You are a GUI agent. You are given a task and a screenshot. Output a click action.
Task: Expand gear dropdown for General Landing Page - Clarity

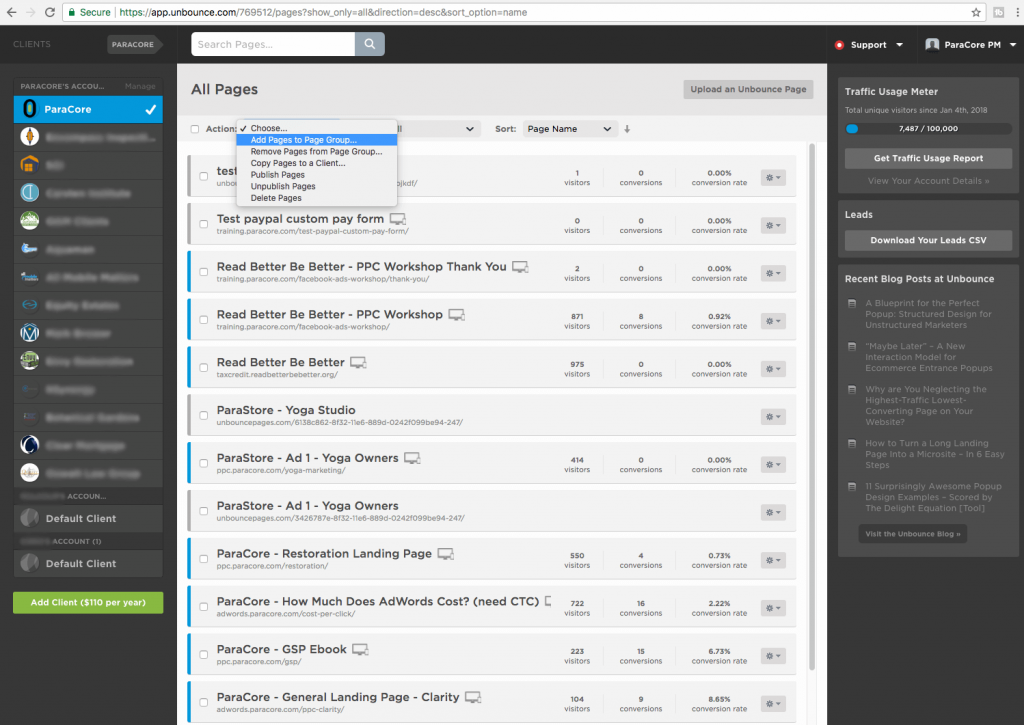pyautogui.click(x=773, y=703)
